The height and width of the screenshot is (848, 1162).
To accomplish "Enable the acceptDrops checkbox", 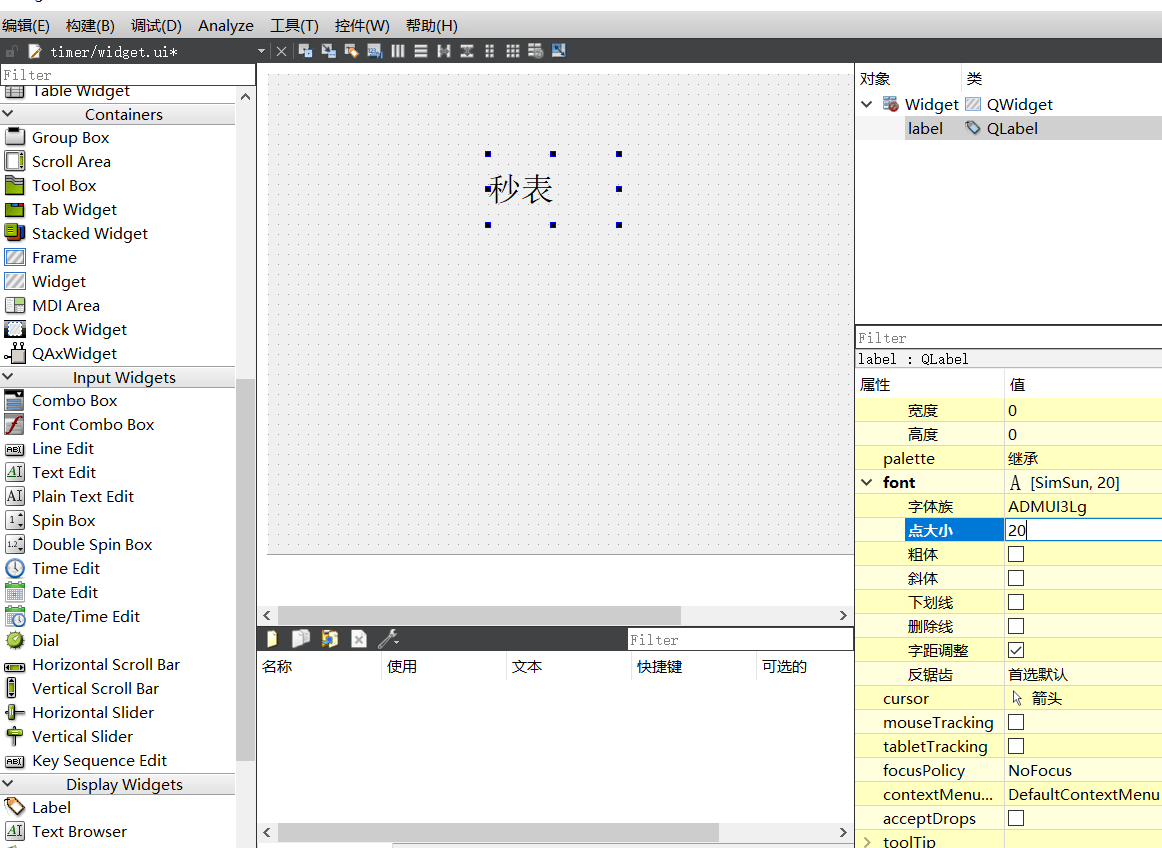I will [x=1016, y=818].
